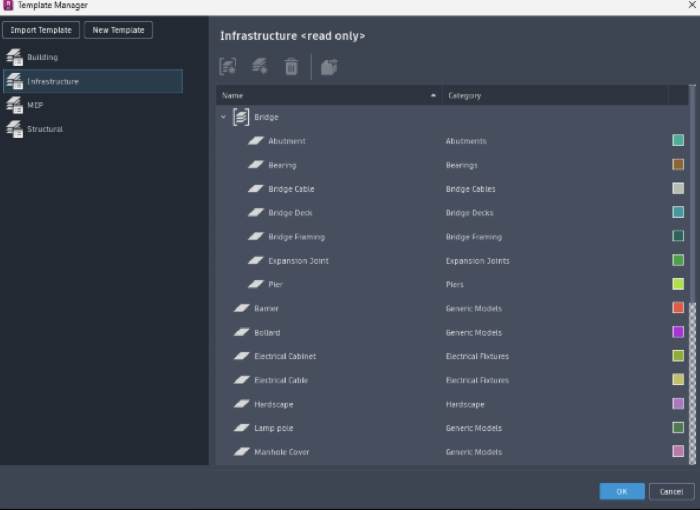Screen dimensions: 700x510
Task: Click the Import Template button
Action: (x=41, y=30)
